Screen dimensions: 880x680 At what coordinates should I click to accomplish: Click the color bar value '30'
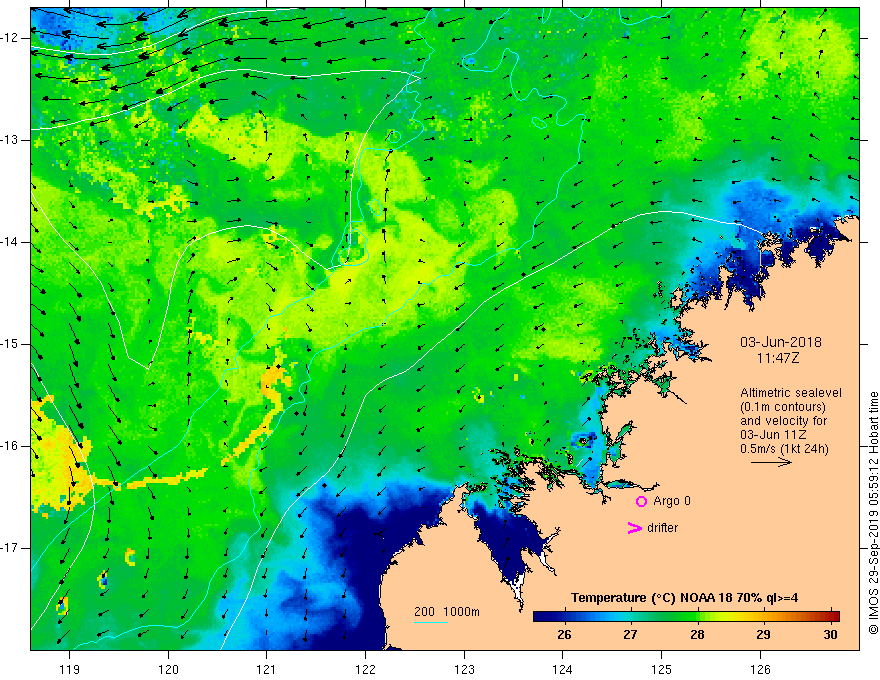(831, 635)
